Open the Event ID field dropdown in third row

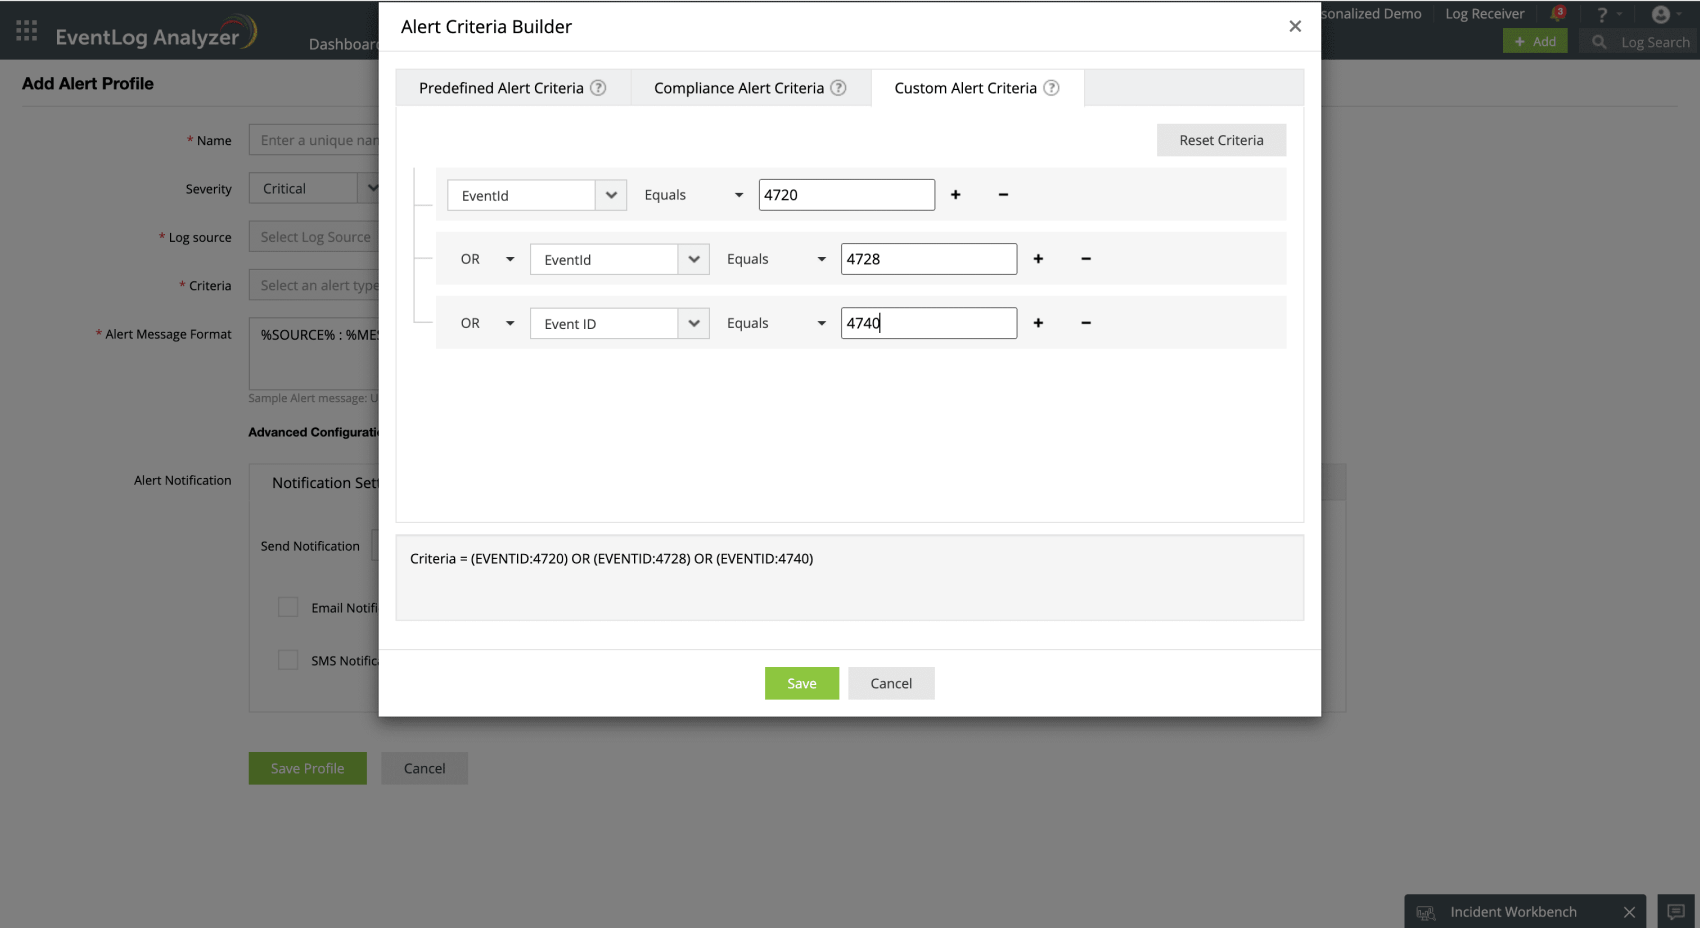pyautogui.click(x=693, y=323)
